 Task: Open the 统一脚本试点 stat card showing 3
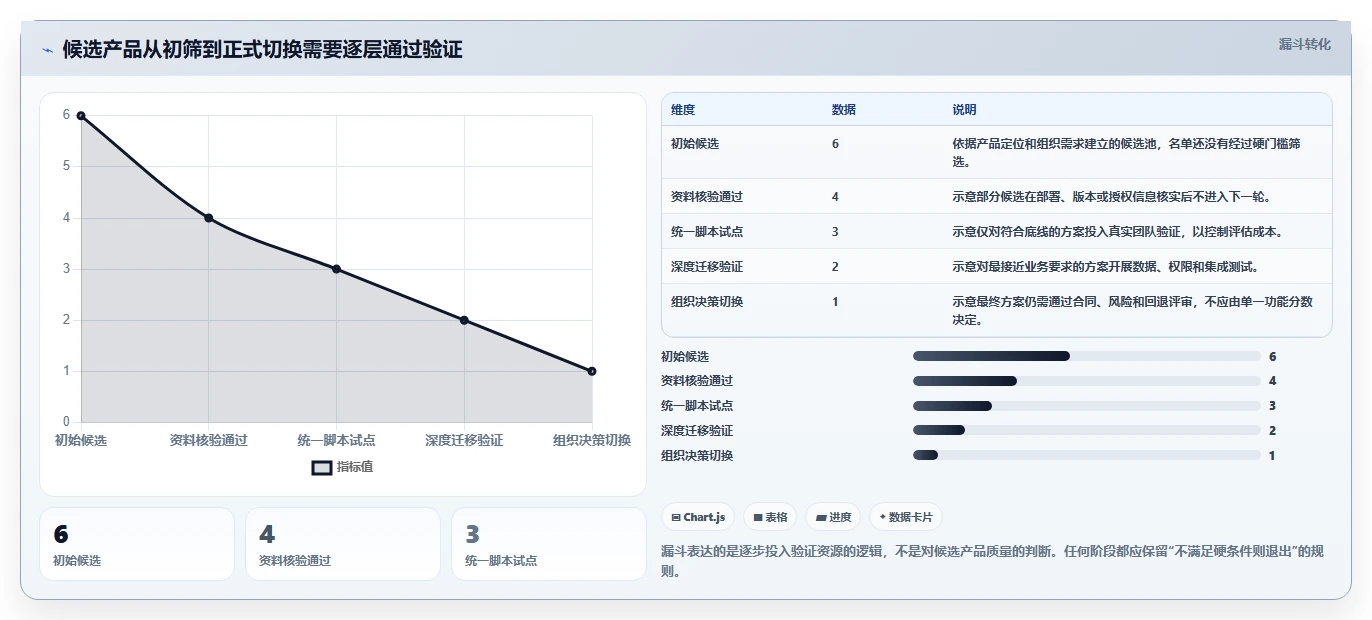point(549,544)
